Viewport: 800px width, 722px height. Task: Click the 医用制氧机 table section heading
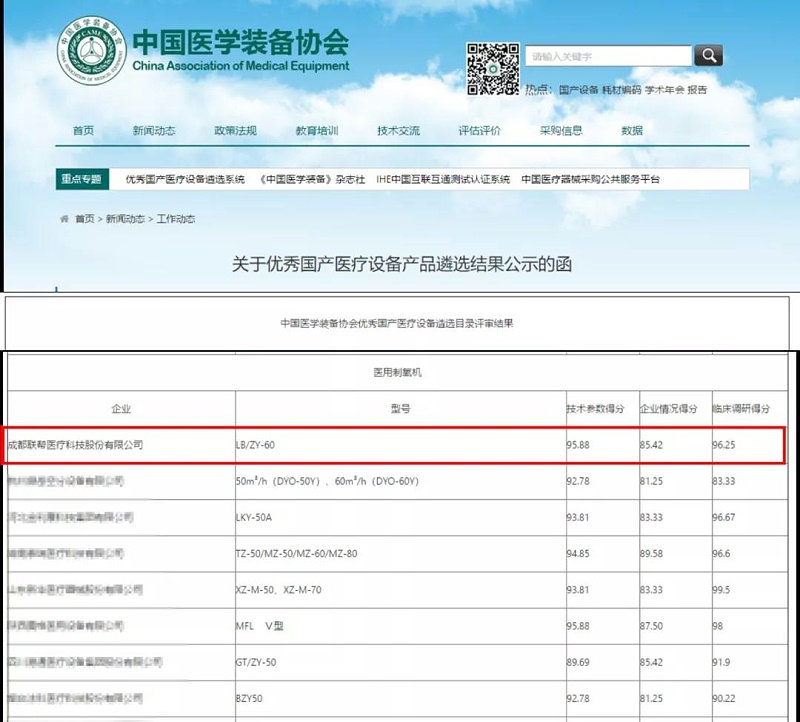[x=397, y=372]
